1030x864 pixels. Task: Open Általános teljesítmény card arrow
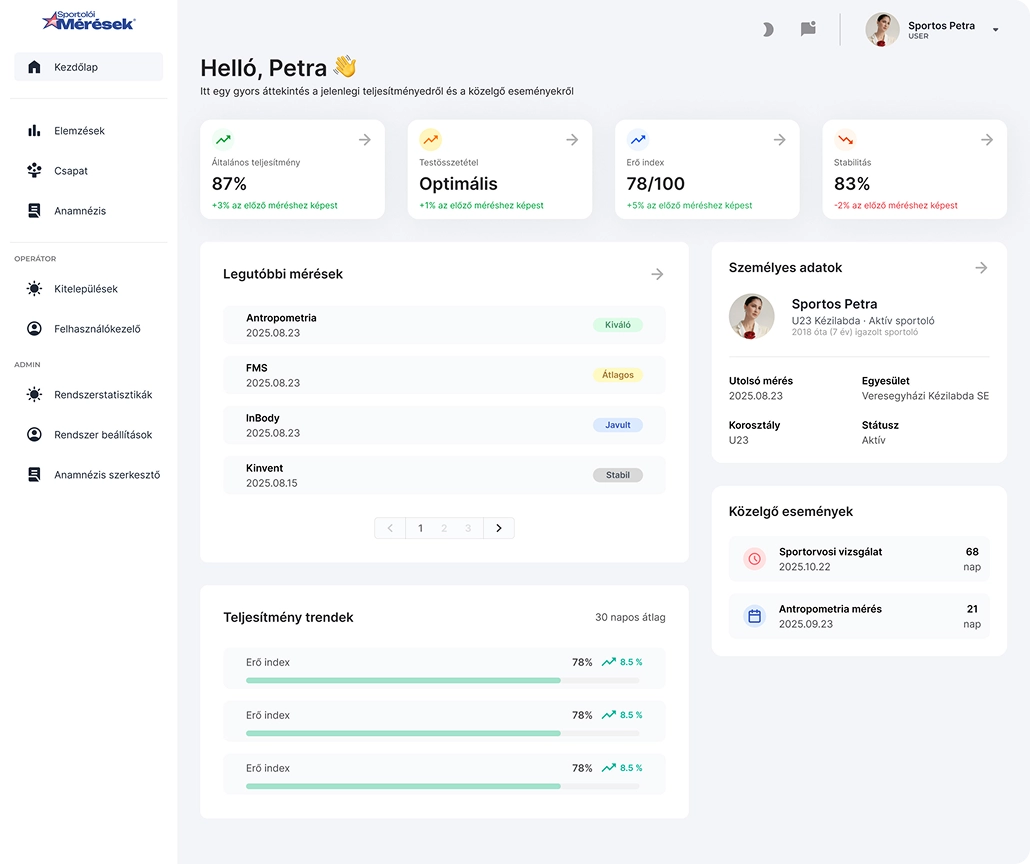(x=365, y=139)
